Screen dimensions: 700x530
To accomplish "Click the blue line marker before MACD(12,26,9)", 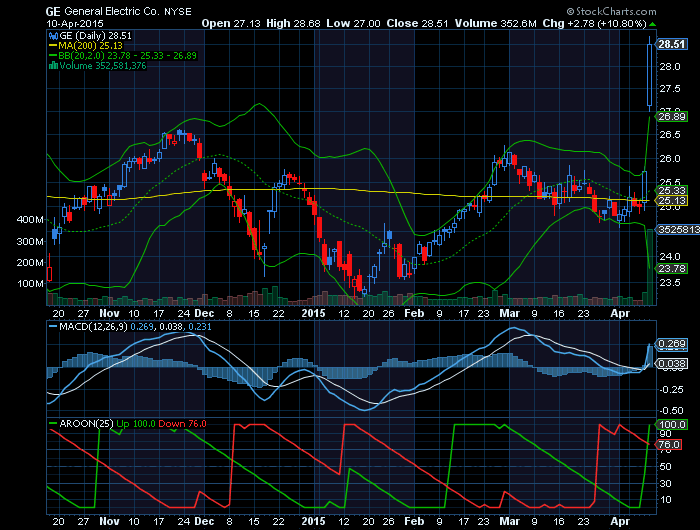I will tap(53, 327).
